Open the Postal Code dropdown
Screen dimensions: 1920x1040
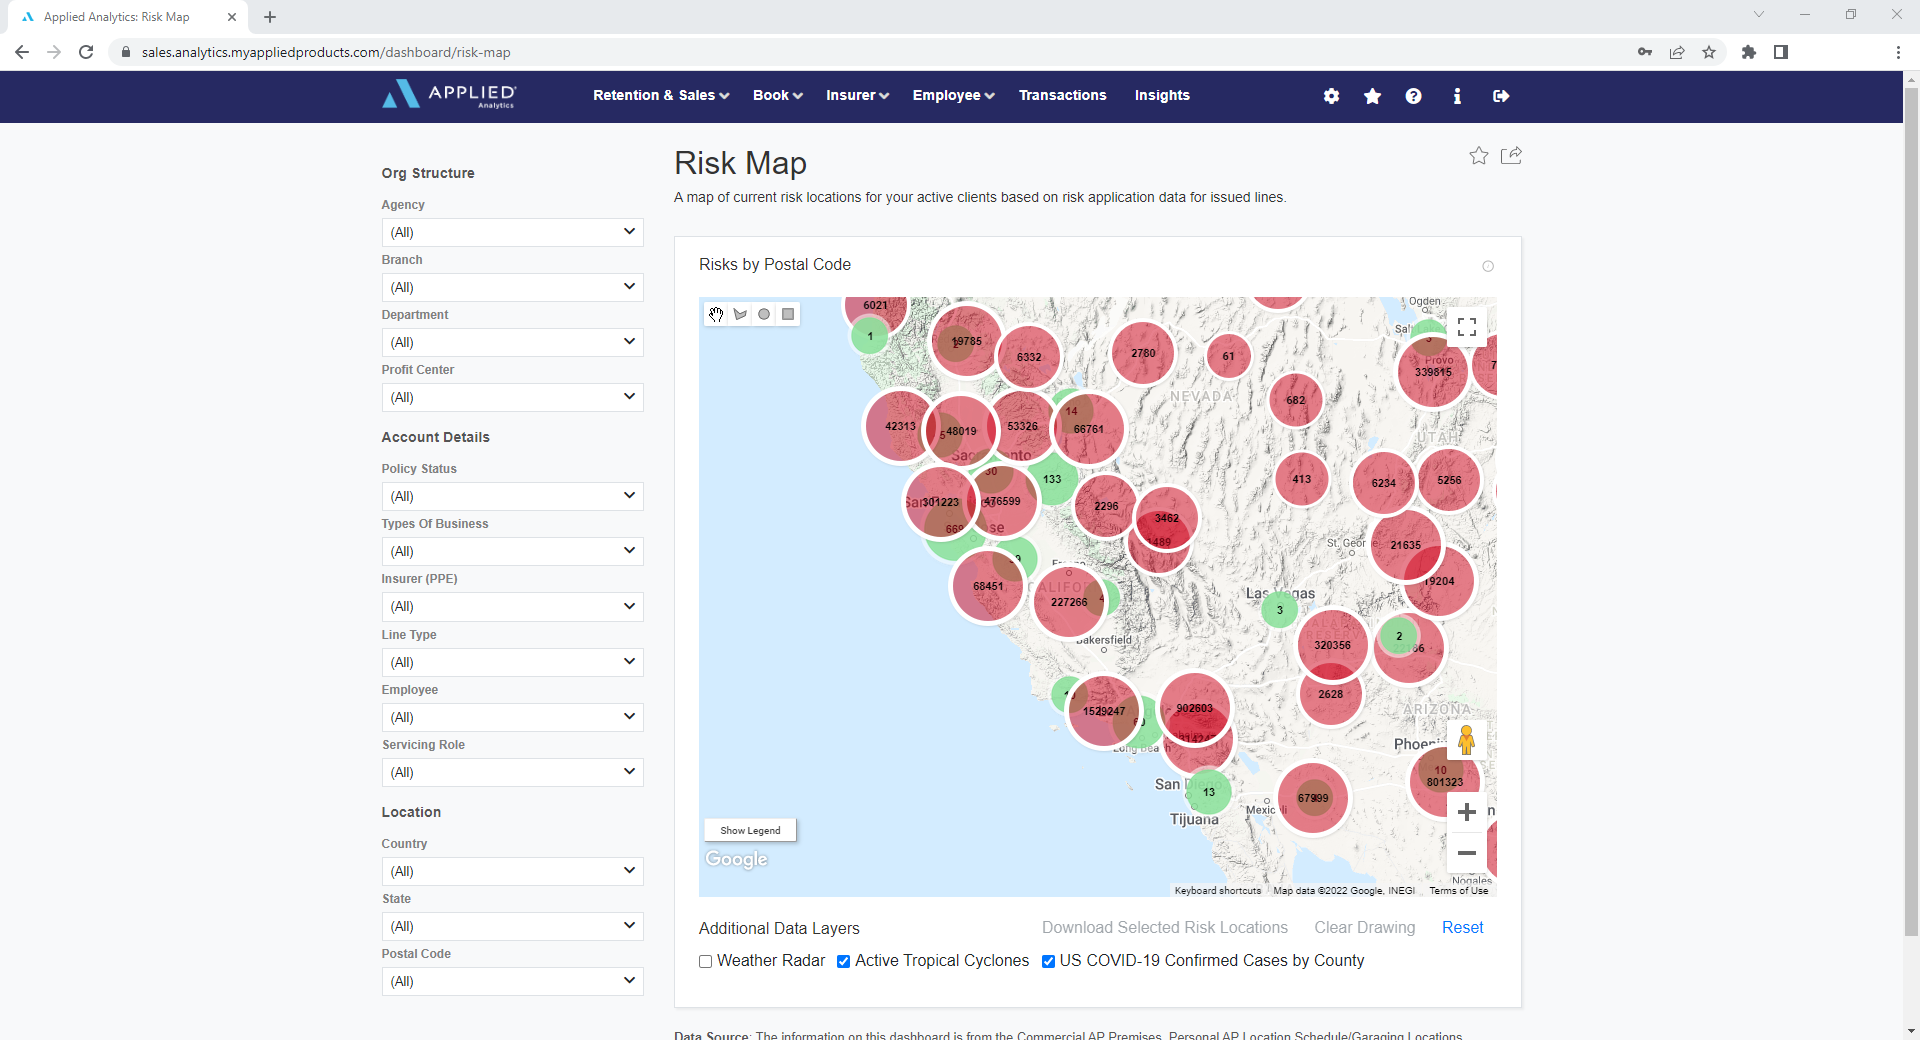click(x=512, y=981)
